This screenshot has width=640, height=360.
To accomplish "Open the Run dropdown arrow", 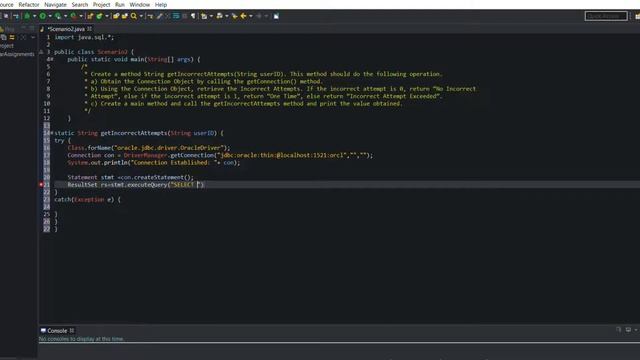I will [x=50, y=16].
